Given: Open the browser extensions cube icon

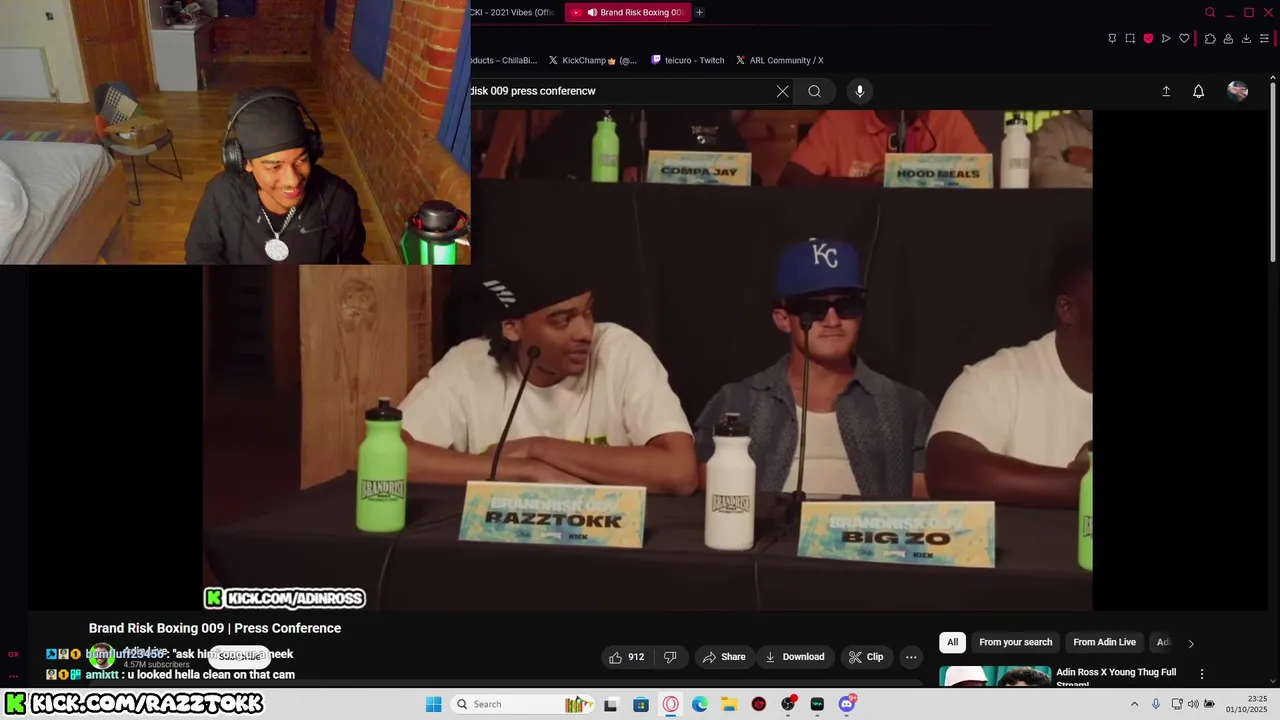Looking at the screenshot, I should (1210, 38).
